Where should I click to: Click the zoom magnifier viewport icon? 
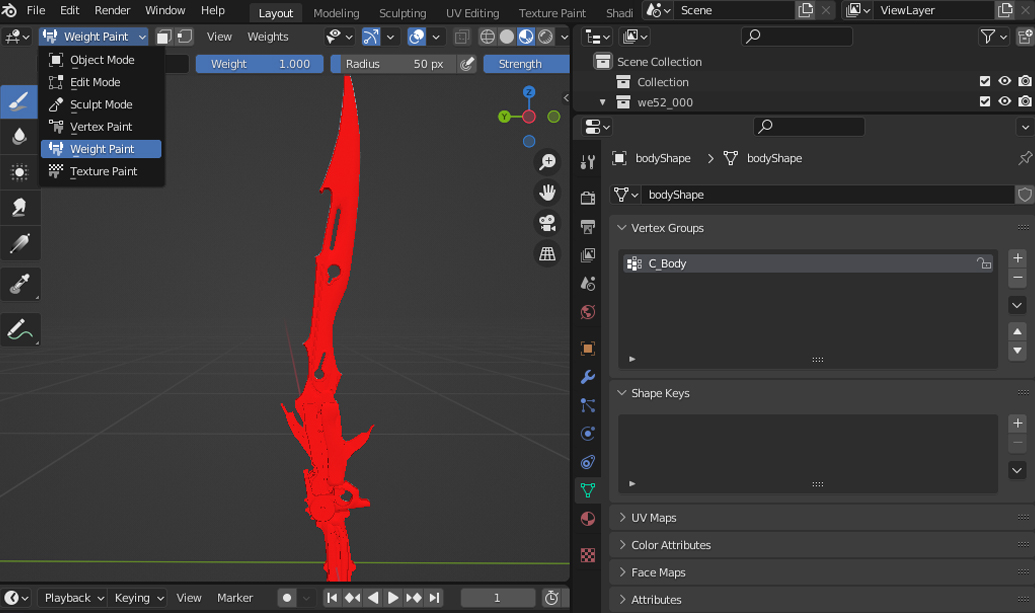point(547,162)
